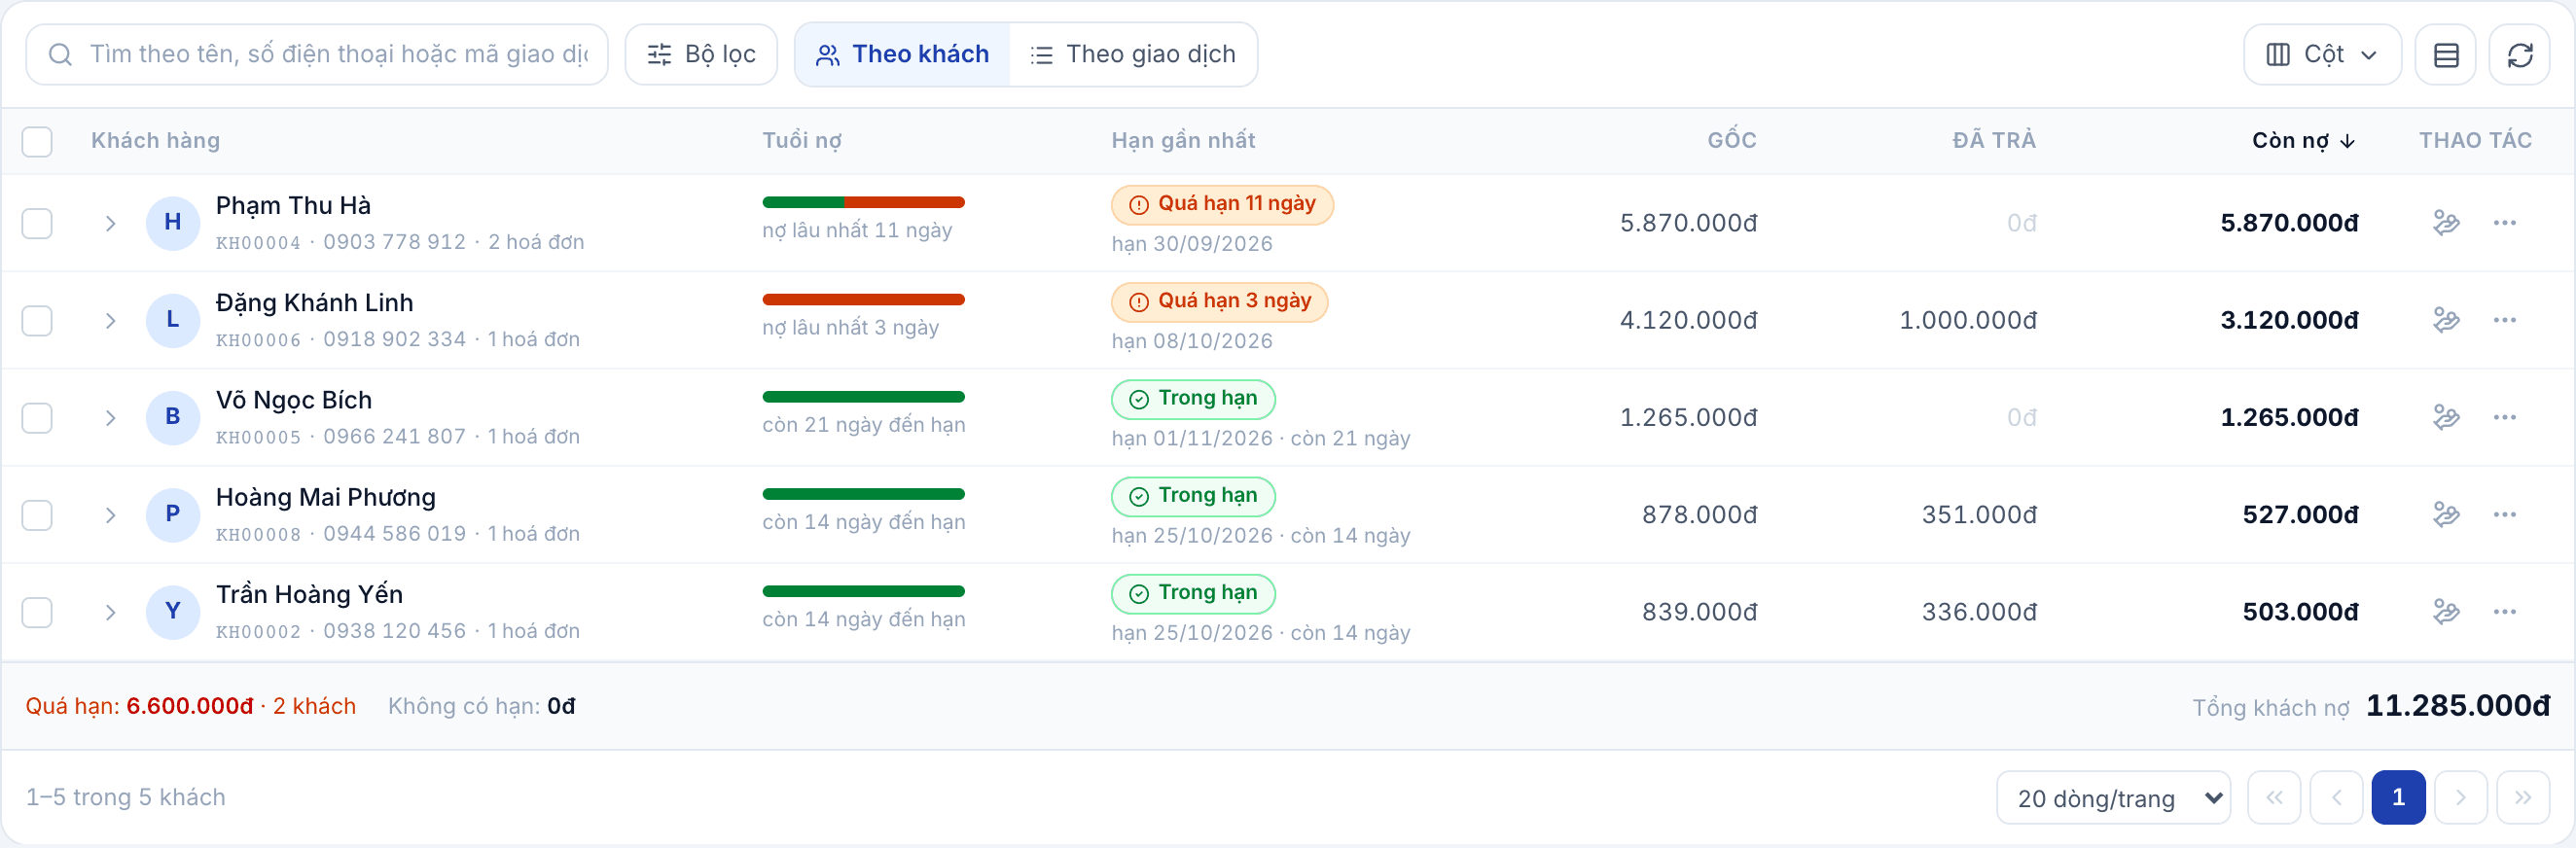This screenshot has height=848, width=2576.
Task: Go to the next page arrow
Action: point(2460,797)
